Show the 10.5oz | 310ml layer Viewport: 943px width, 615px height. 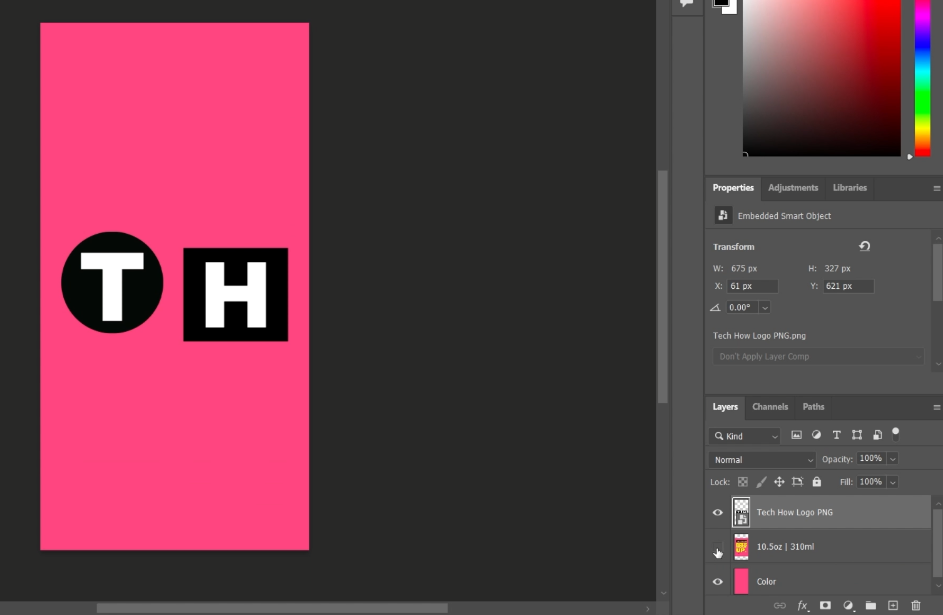click(x=717, y=547)
